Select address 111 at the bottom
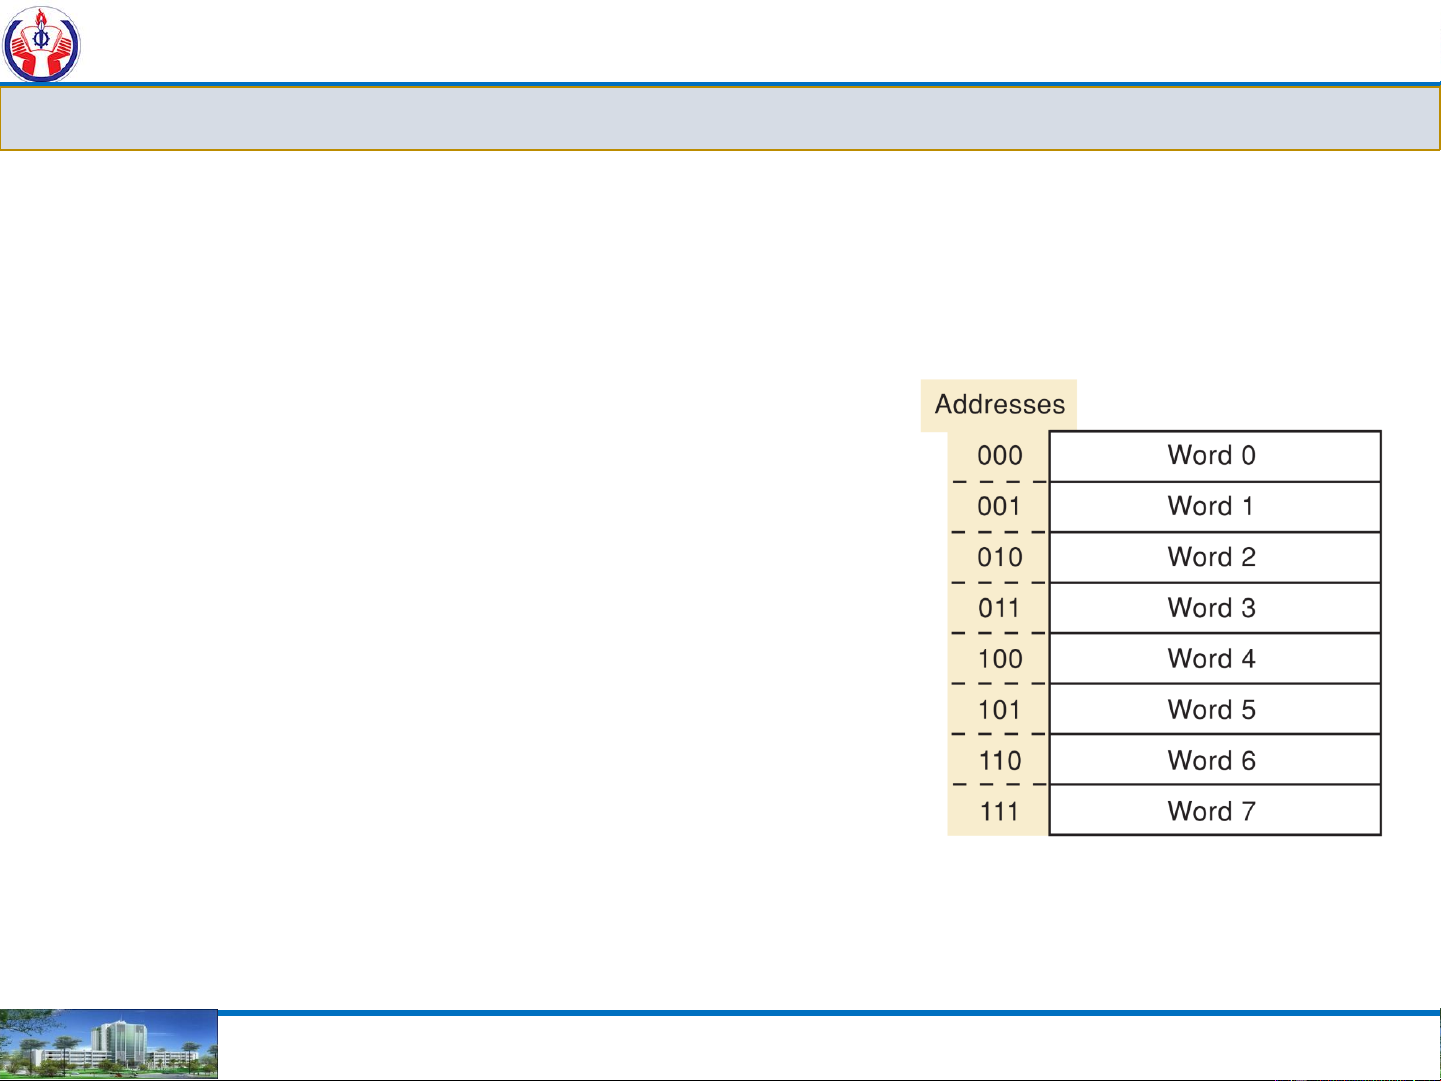The image size is (1441, 1081). 999,811
